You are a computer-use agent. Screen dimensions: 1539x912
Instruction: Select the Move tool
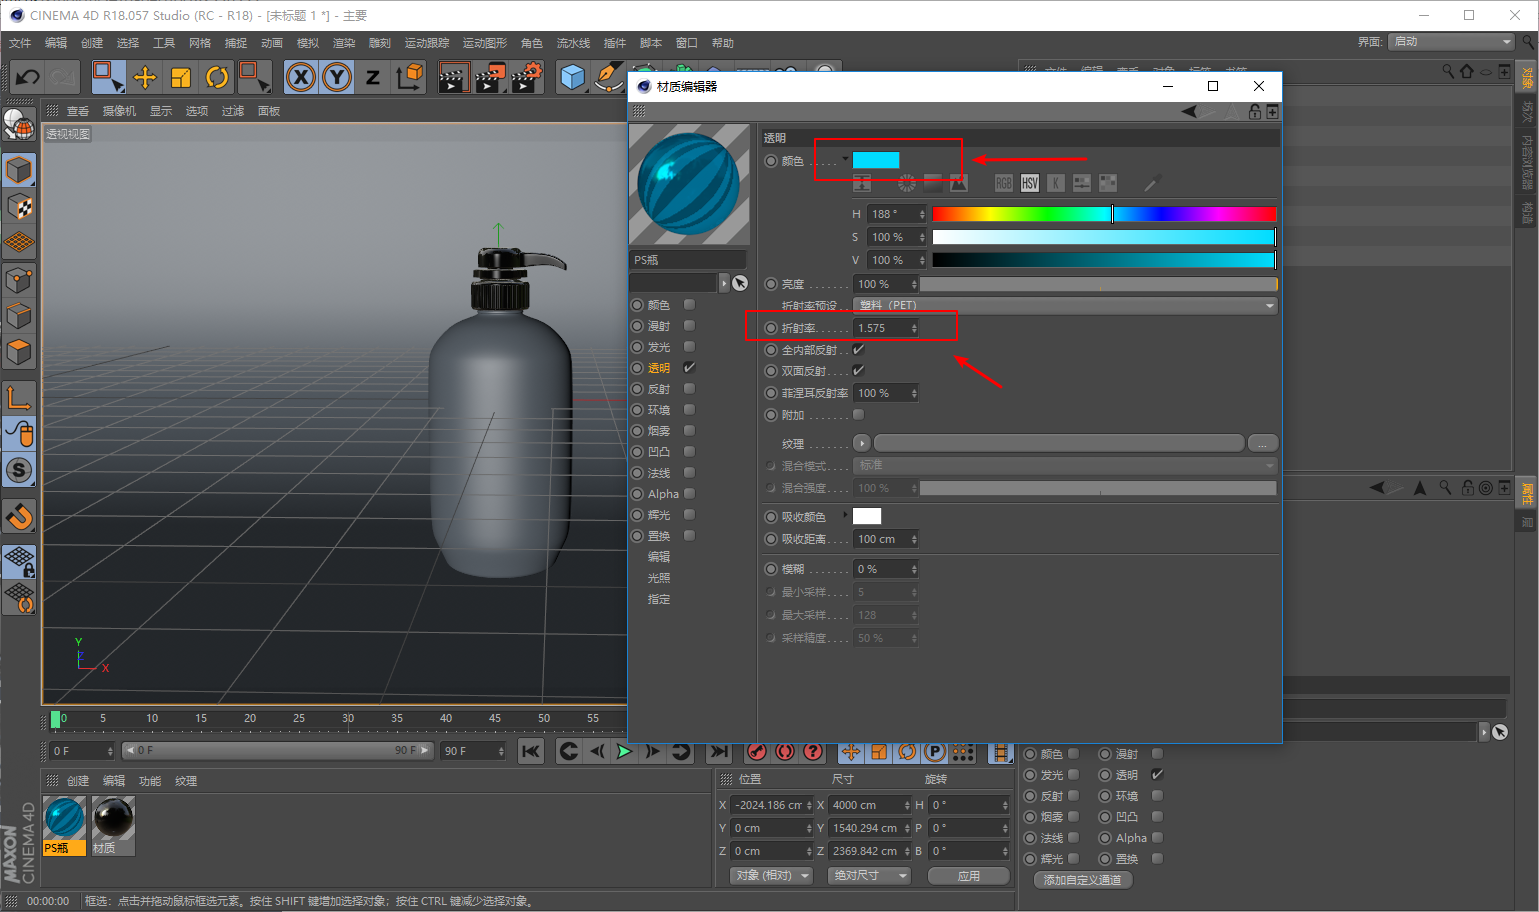pos(145,77)
